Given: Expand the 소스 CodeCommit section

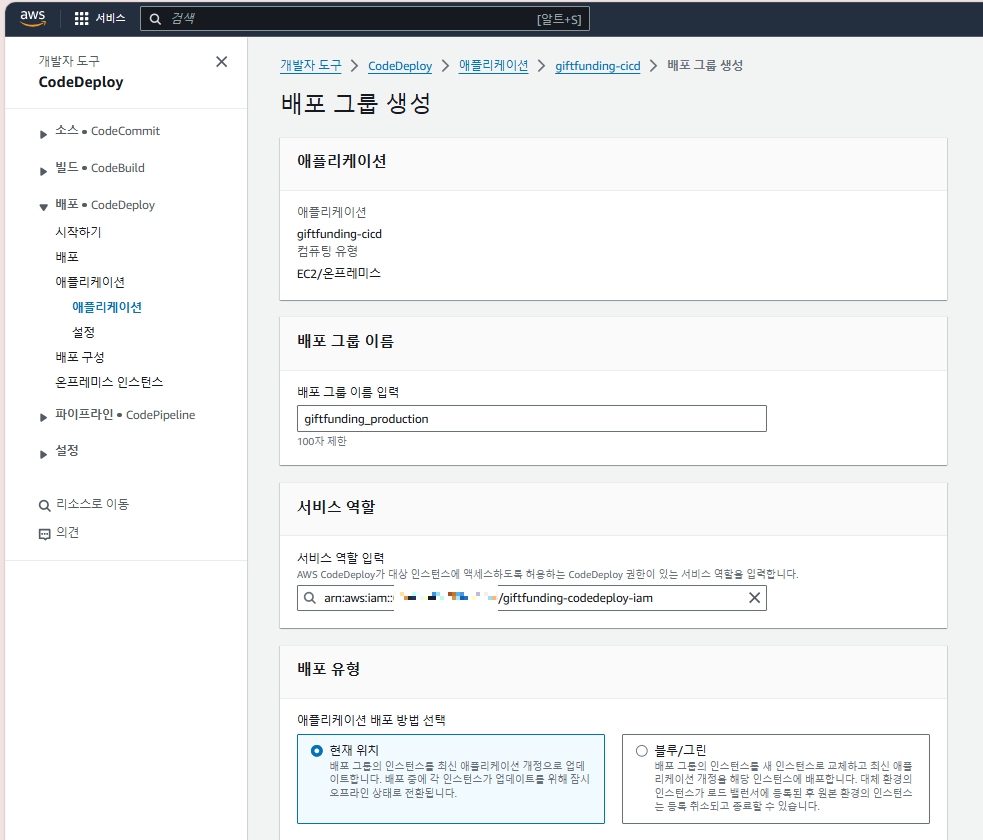Looking at the screenshot, I should point(43,134).
